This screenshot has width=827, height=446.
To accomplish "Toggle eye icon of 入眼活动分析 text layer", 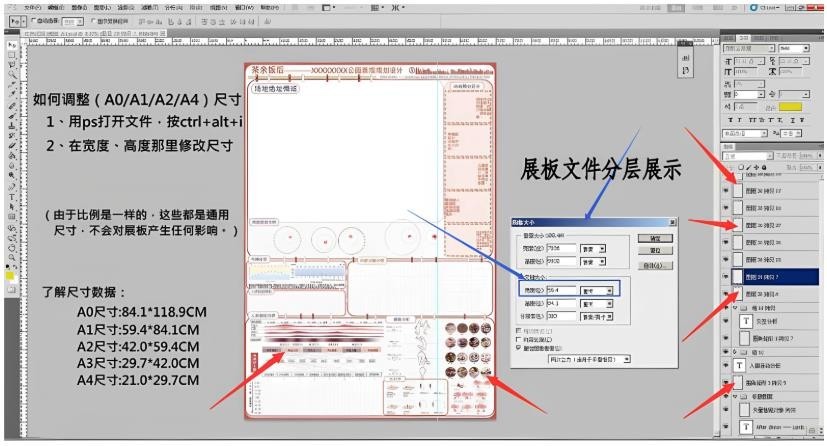I will tap(726, 365).
